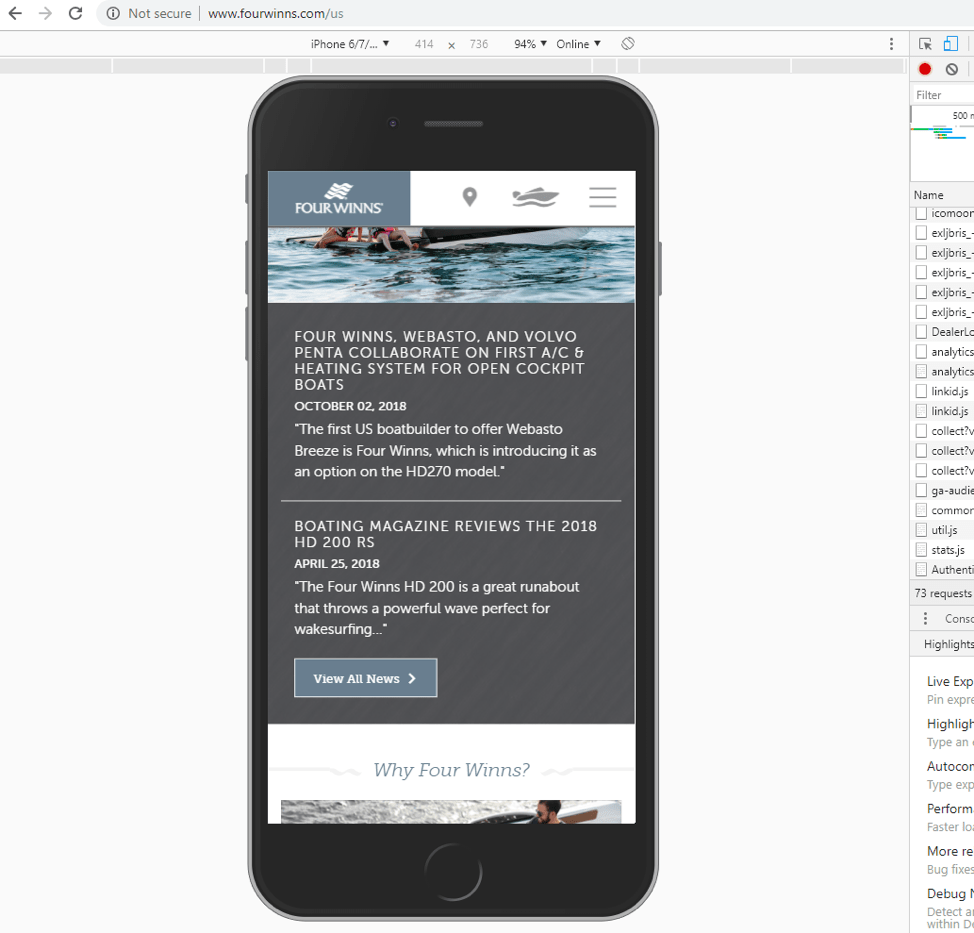This screenshot has width=974, height=933.
Task: Click the April 25, 2018 date text
Action: pos(337,563)
